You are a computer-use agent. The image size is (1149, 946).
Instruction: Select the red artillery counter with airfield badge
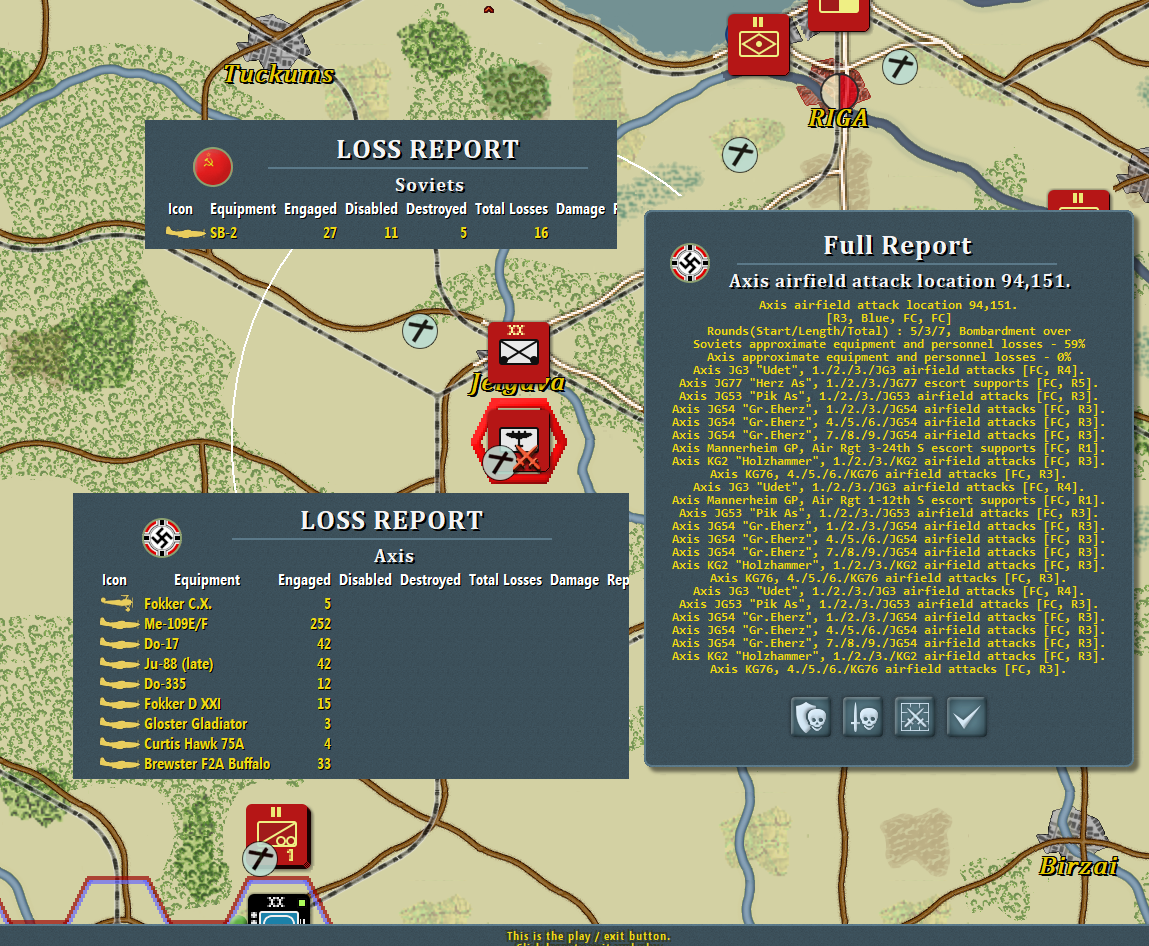coord(278,836)
